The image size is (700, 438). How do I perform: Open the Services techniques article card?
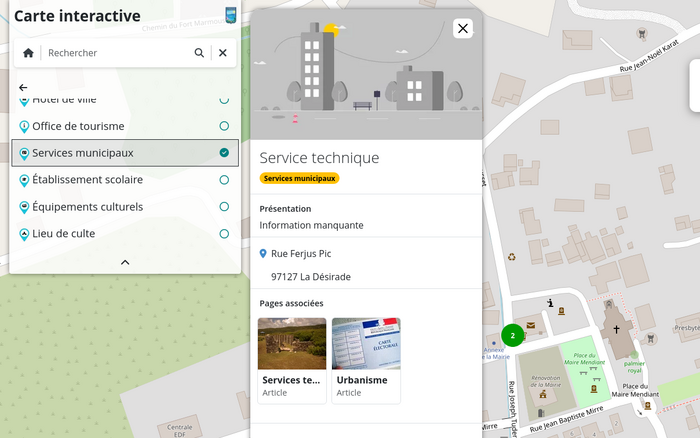(x=292, y=360)
